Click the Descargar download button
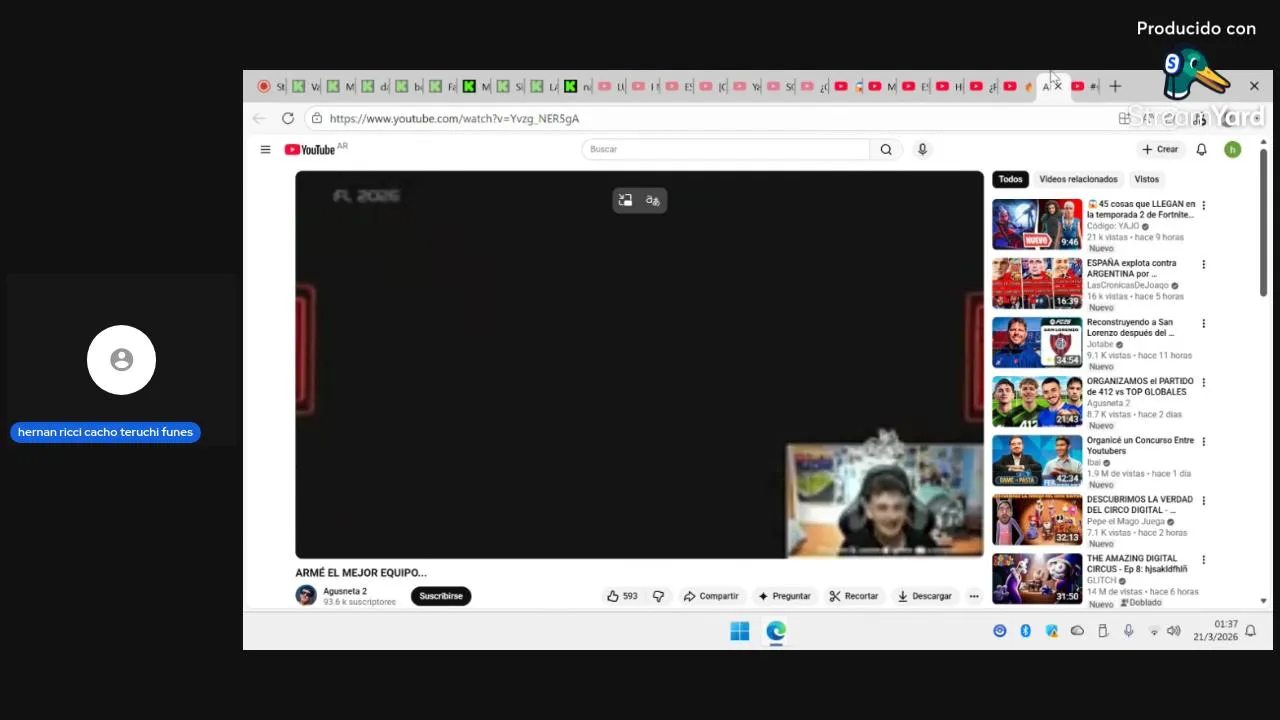Screen dimensions: 1280x720 pyautogui.click(x=924, y=596)
